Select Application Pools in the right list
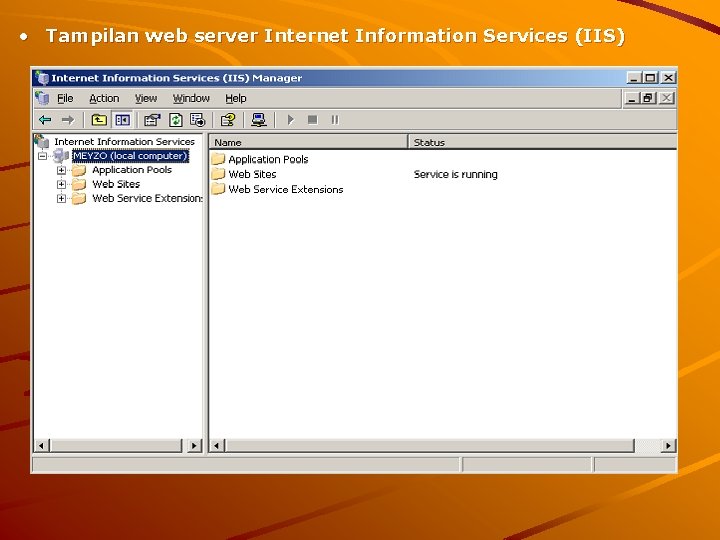The height and width of the screenshot is (540, 720). tap(268, 159)
